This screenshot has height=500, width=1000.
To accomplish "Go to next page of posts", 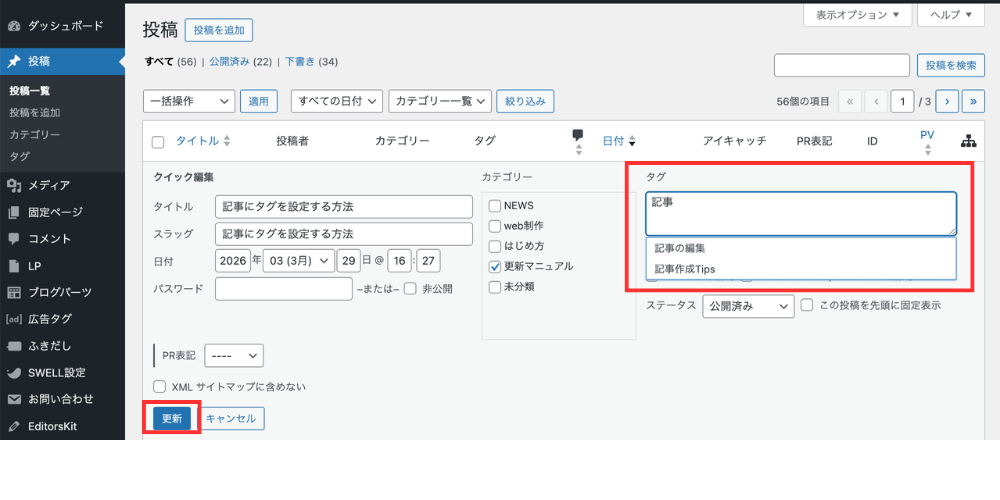I will (945, 101).
